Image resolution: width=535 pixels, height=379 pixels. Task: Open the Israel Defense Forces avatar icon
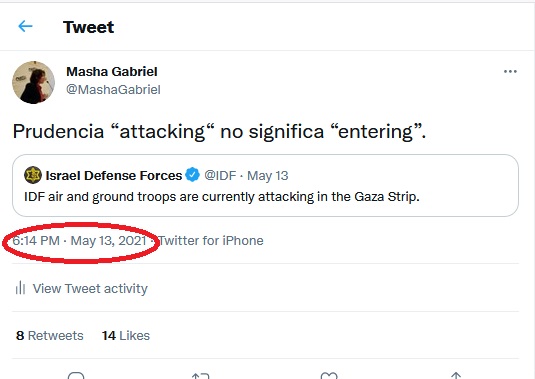click(x=33, y=175)
